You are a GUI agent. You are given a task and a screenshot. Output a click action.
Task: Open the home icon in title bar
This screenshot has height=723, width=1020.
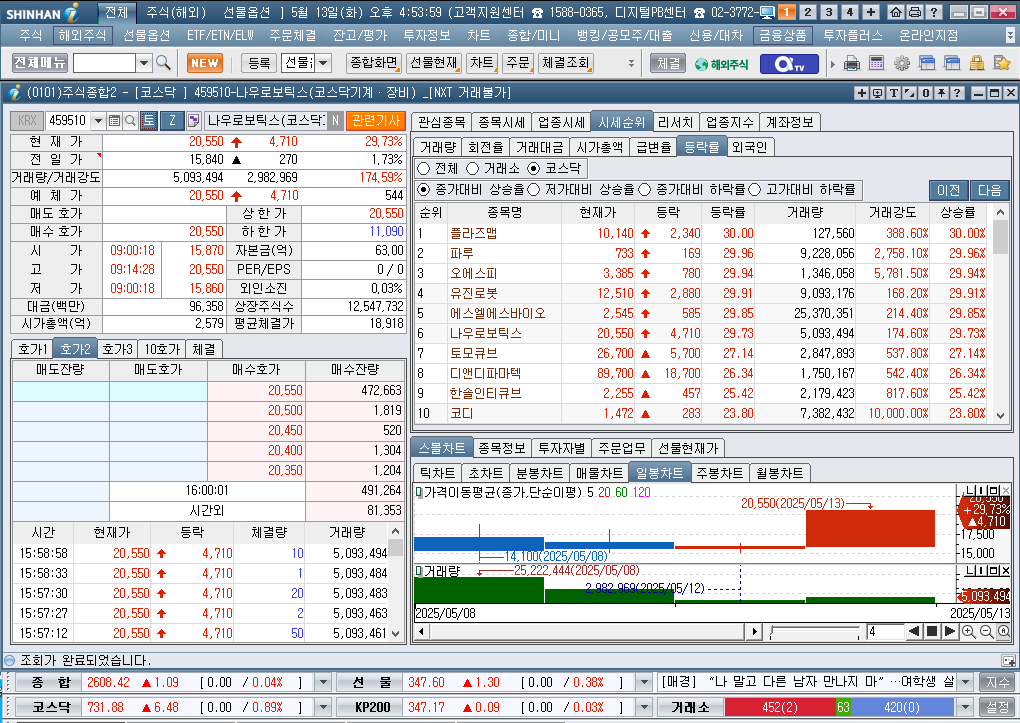coord(896,12)
